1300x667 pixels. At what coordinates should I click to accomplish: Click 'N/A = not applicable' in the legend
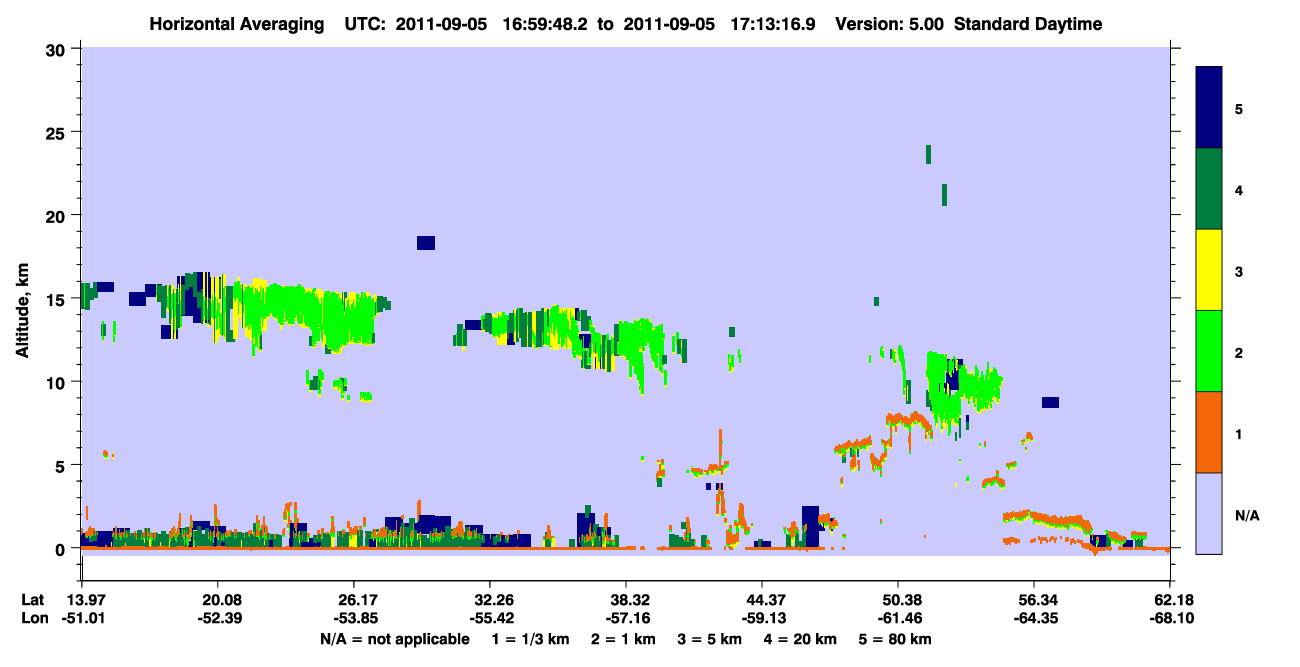pos(395,639)
